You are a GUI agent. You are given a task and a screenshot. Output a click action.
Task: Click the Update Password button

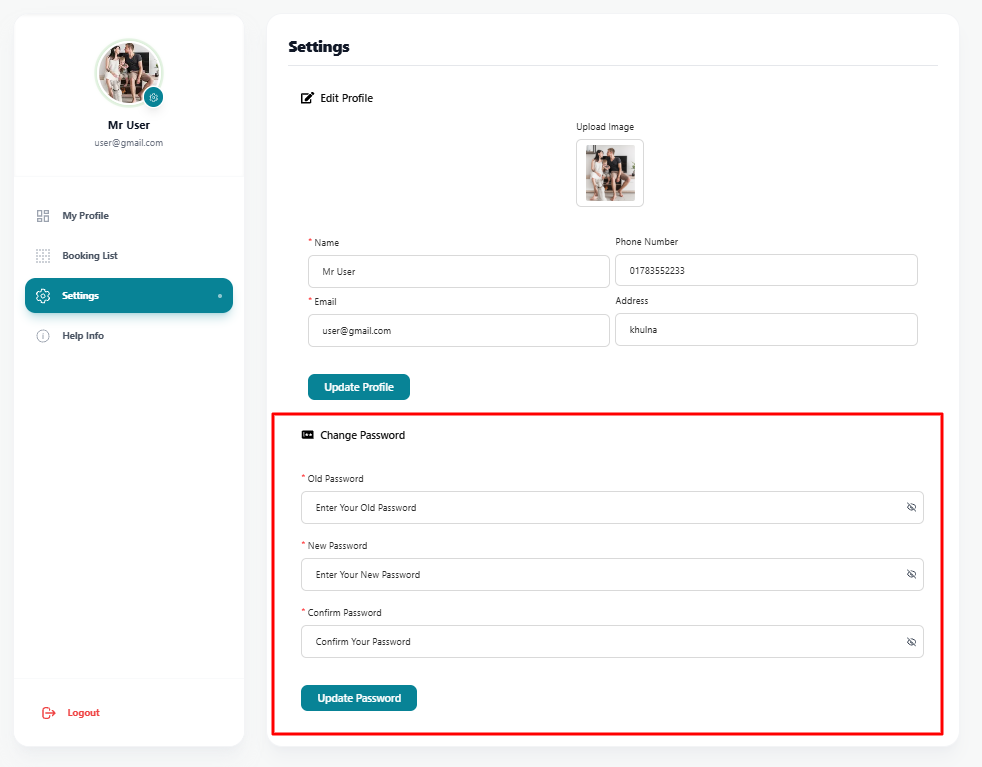(x=359, y=698)
